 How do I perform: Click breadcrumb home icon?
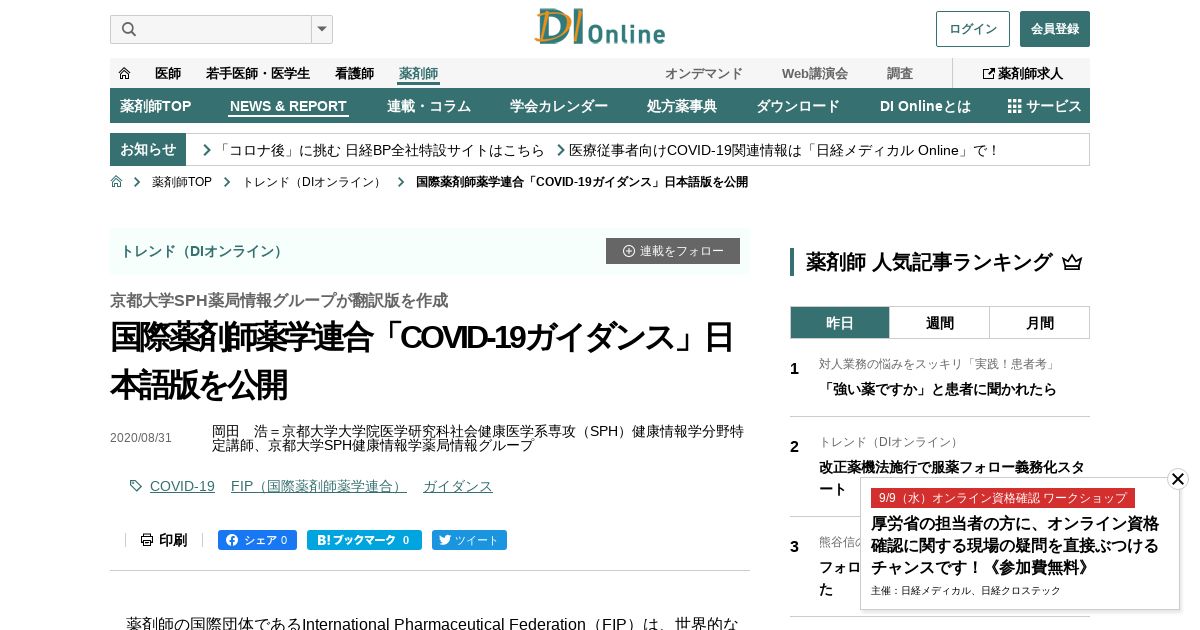(x=116, y=182)
